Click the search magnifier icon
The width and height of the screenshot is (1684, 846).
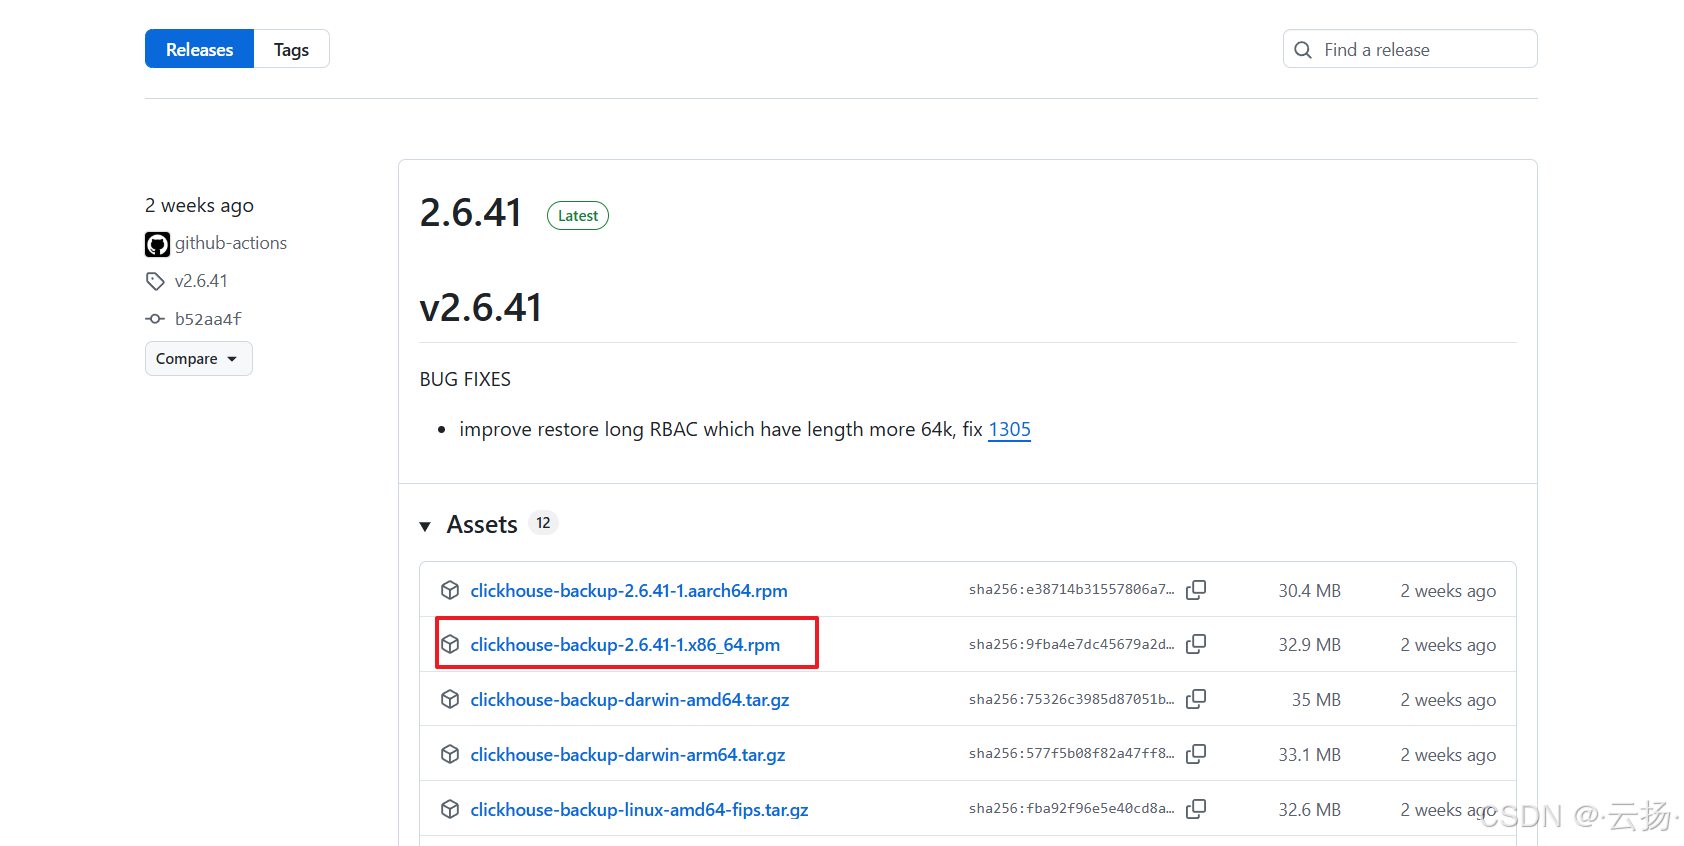pos(1303,50)
